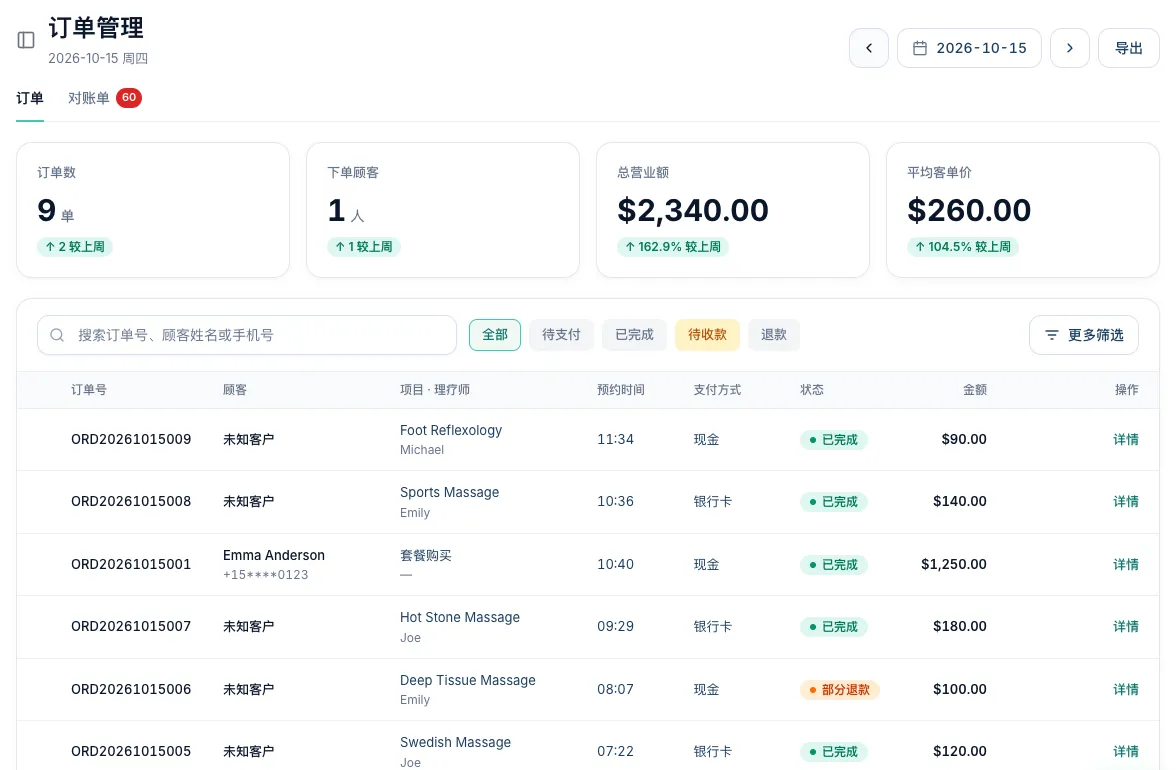Click the 162.9% 较上周 trend badge
The image size is (1176, 770).
click(x=673, y=247)
